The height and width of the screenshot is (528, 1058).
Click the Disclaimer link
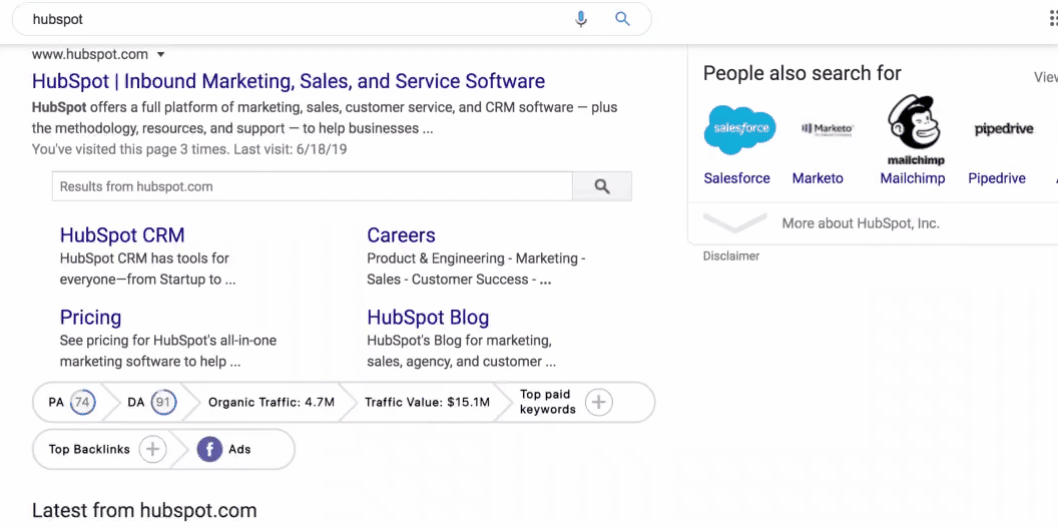731,256
